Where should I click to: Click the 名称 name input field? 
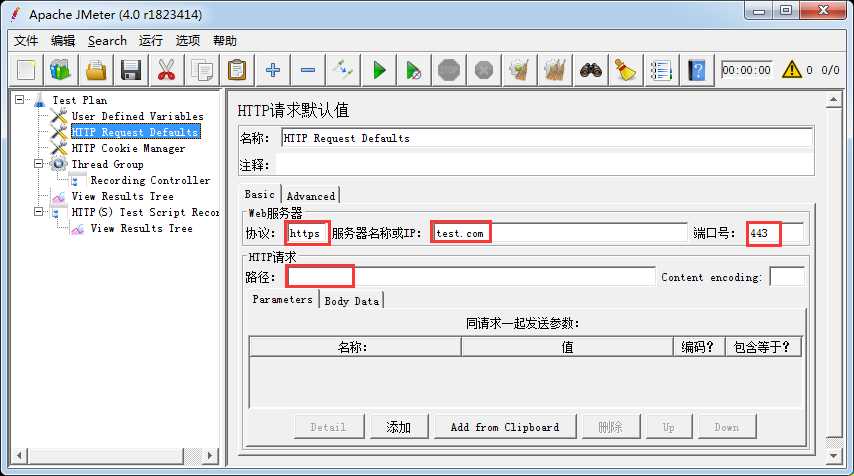pos(547,138)
